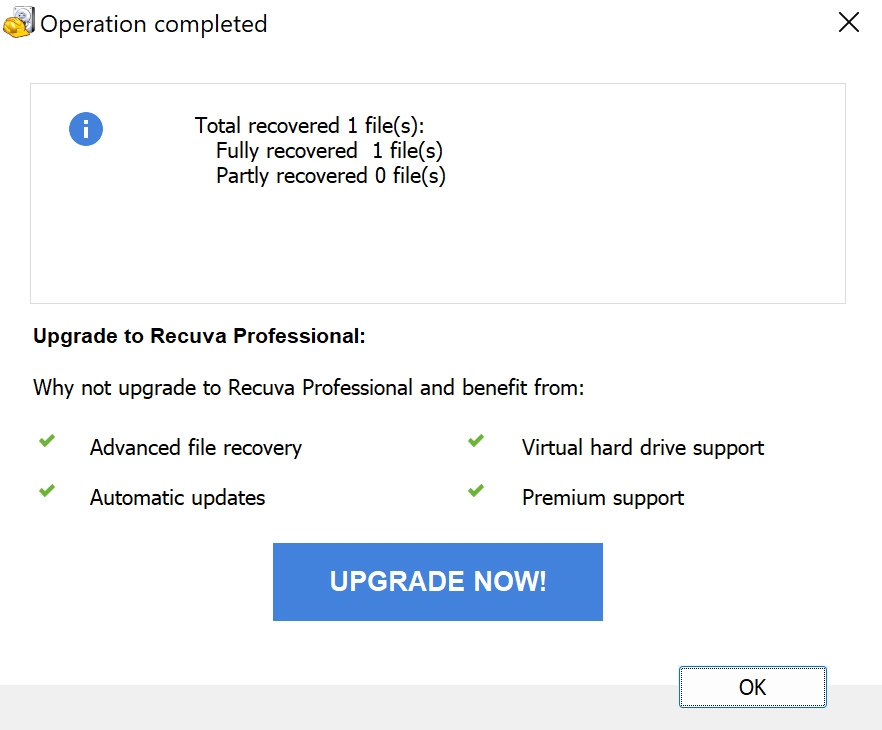Click the checkmark beside Premium support
882x730 pixels.
tap(476, 490)
